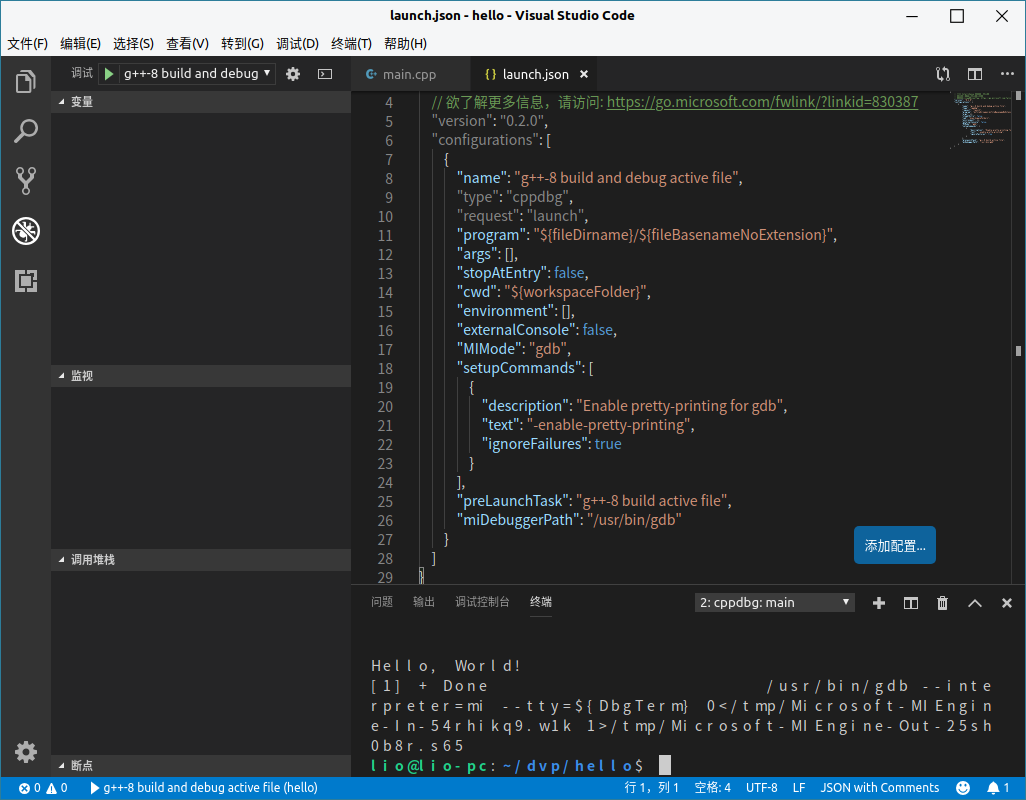Start debugging with the green play icon
Image resolution: width=1026 pixels, height=800 pixels.
pyautogui.click(x=107, y=73)
